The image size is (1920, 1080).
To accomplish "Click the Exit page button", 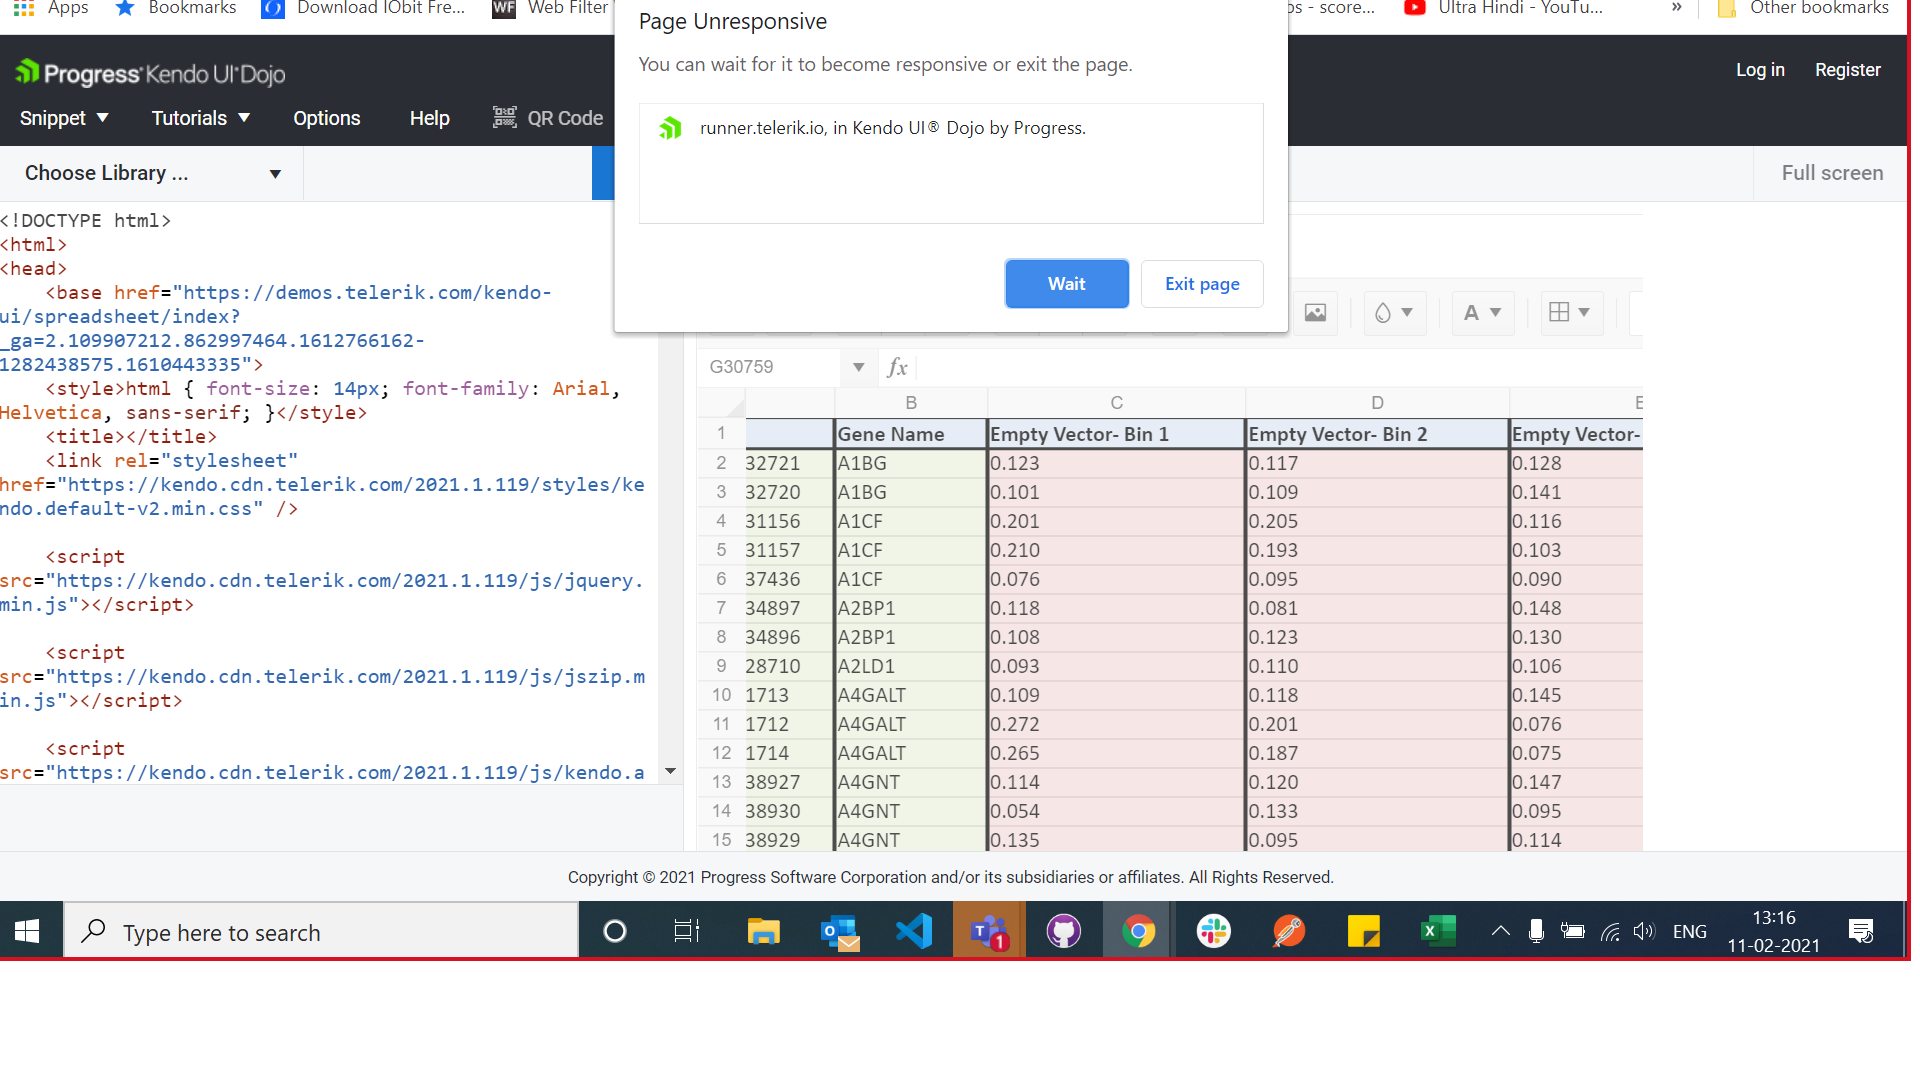I will (x=1202, y=284).
